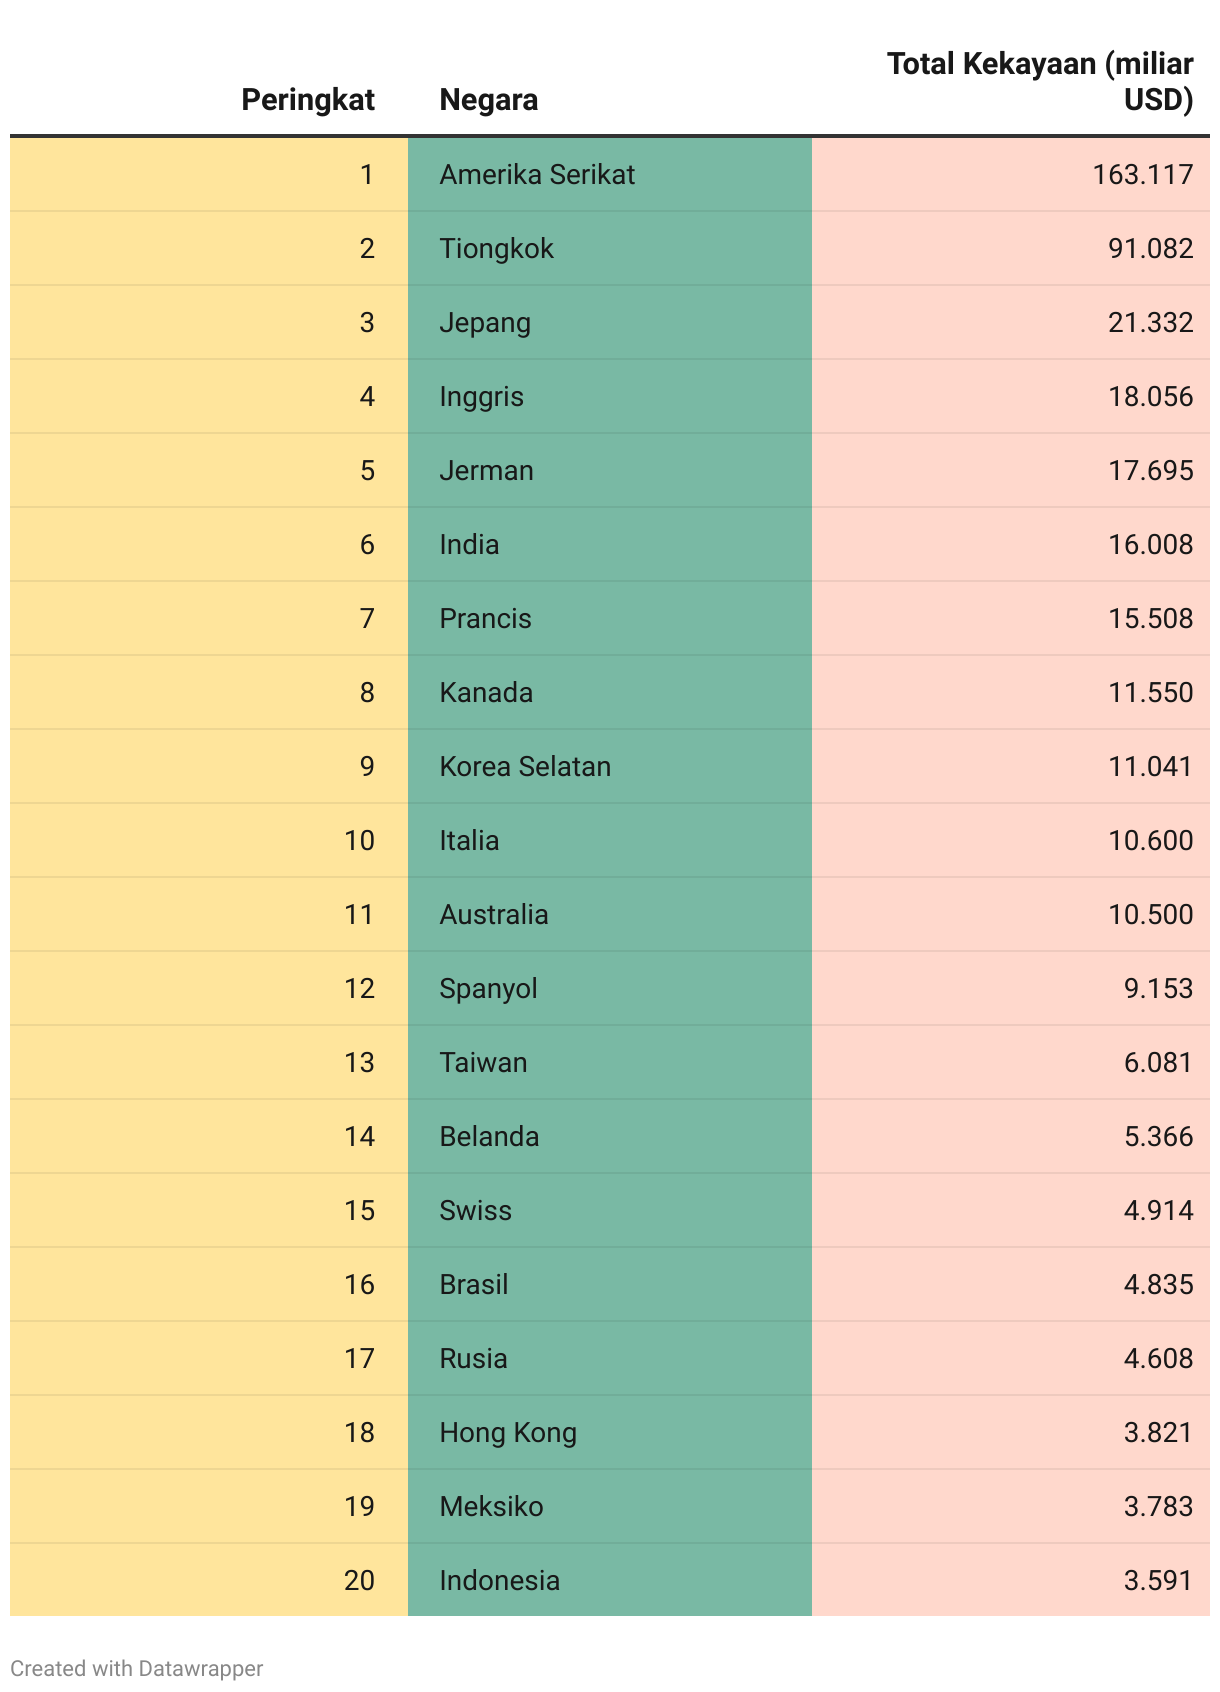Open the Created with Datawrapper link
Screen dimensions: 1220x1692
[x=137, y=1668]
